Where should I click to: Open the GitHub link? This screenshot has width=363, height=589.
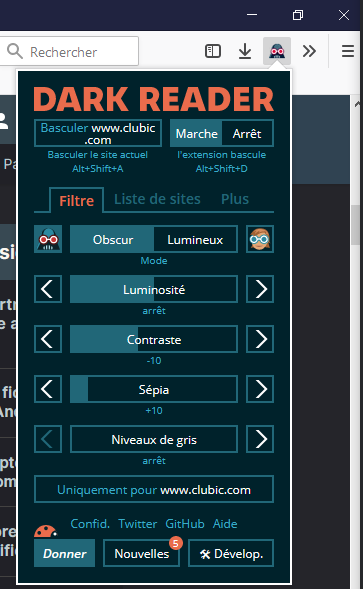coord(185,524)
